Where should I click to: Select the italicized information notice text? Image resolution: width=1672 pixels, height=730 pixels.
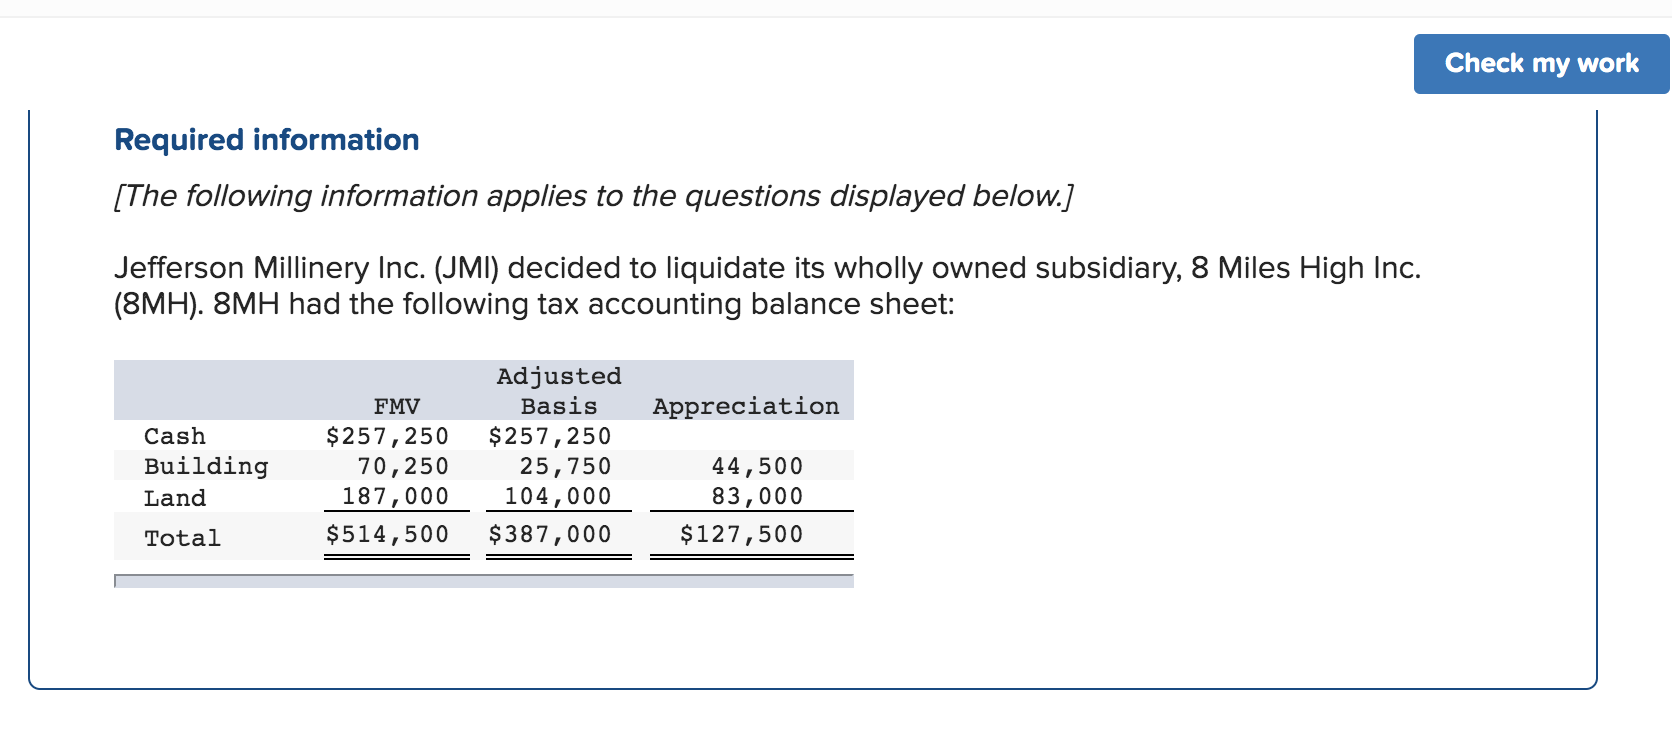tap(594, 196)
